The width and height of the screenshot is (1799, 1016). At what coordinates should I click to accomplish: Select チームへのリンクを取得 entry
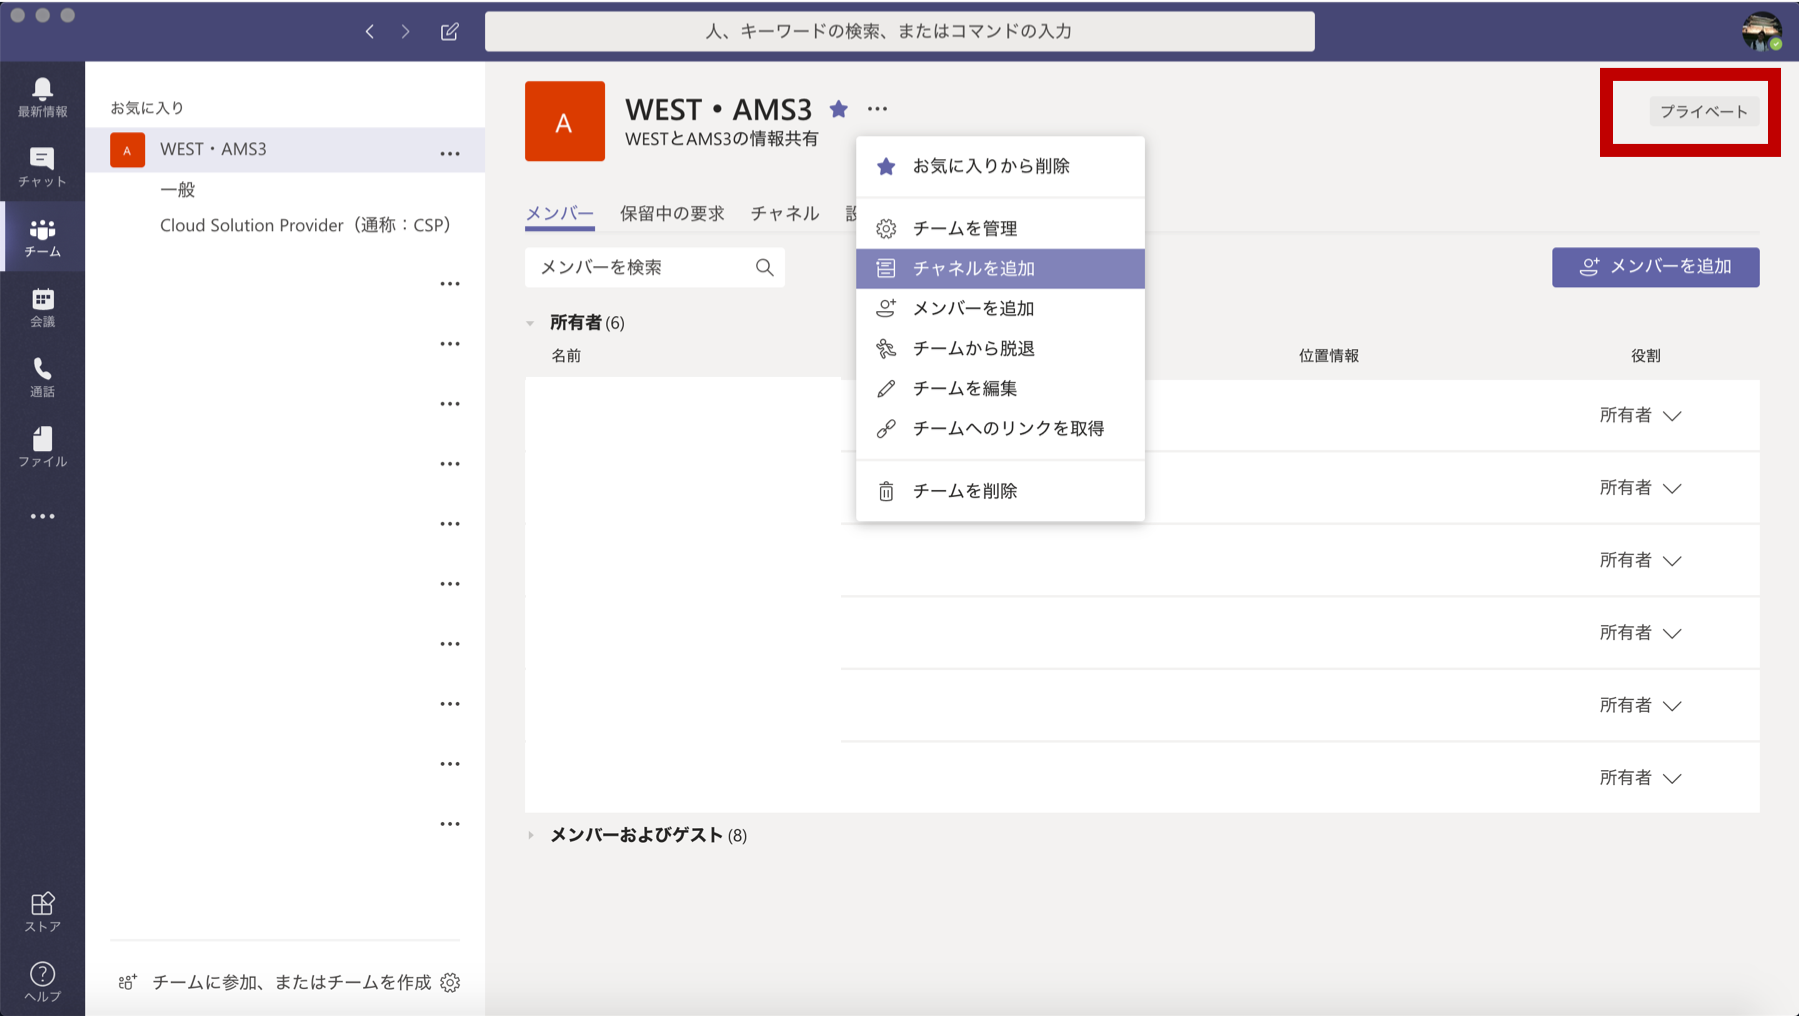[x=1000, y=428]
